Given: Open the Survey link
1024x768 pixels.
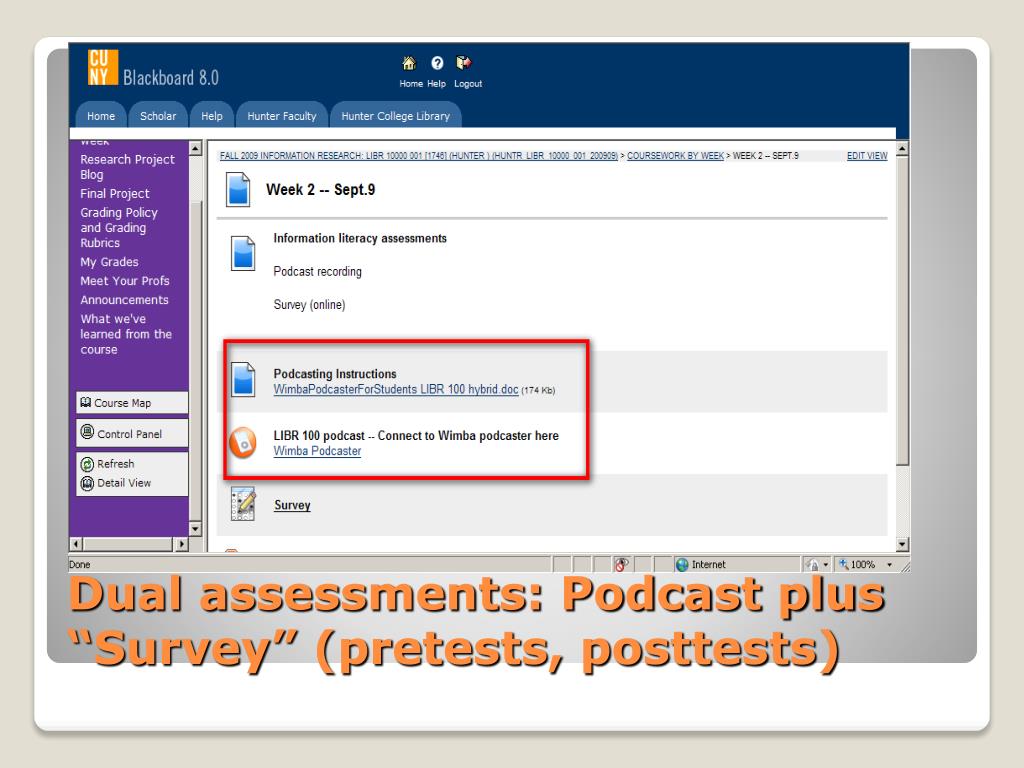Looking at the screenshot, I should pyautogui.click(x=293, y=505).
